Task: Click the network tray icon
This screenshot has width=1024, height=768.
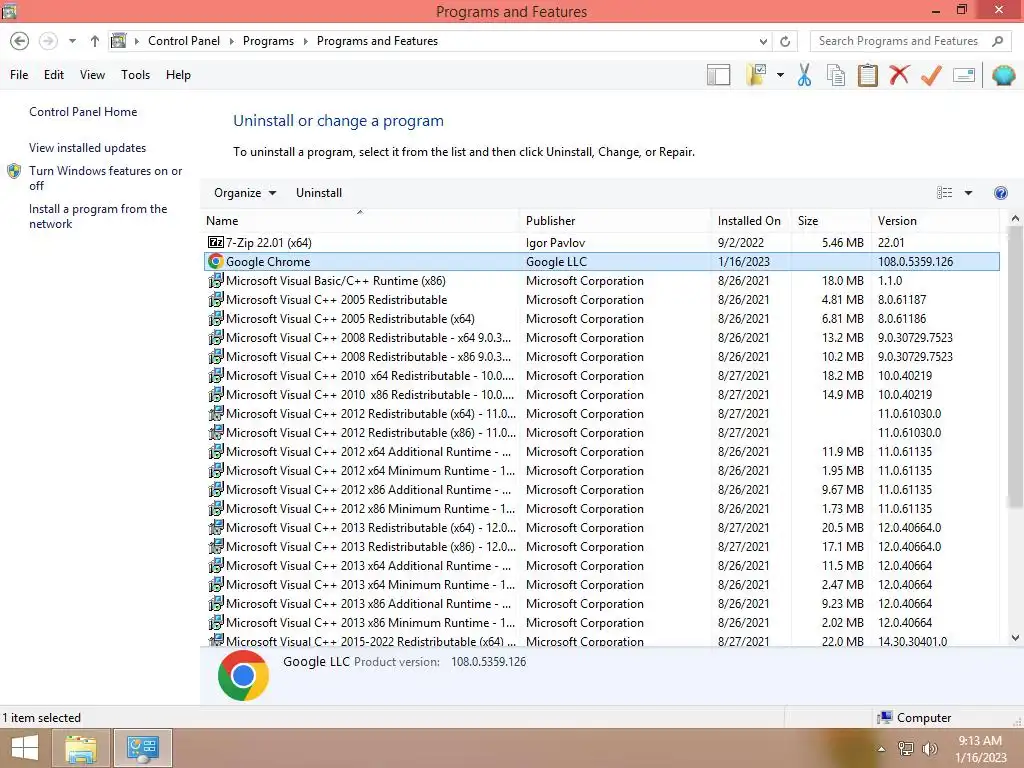Action: (x=905, y=748)
